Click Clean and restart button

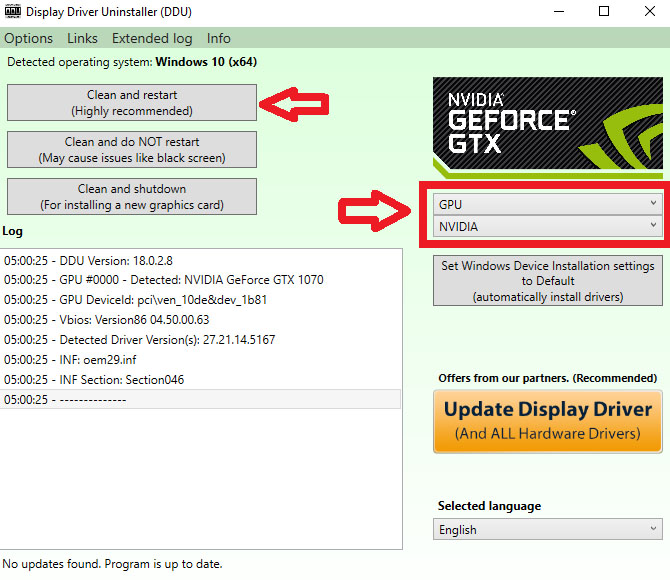point(132,103)
